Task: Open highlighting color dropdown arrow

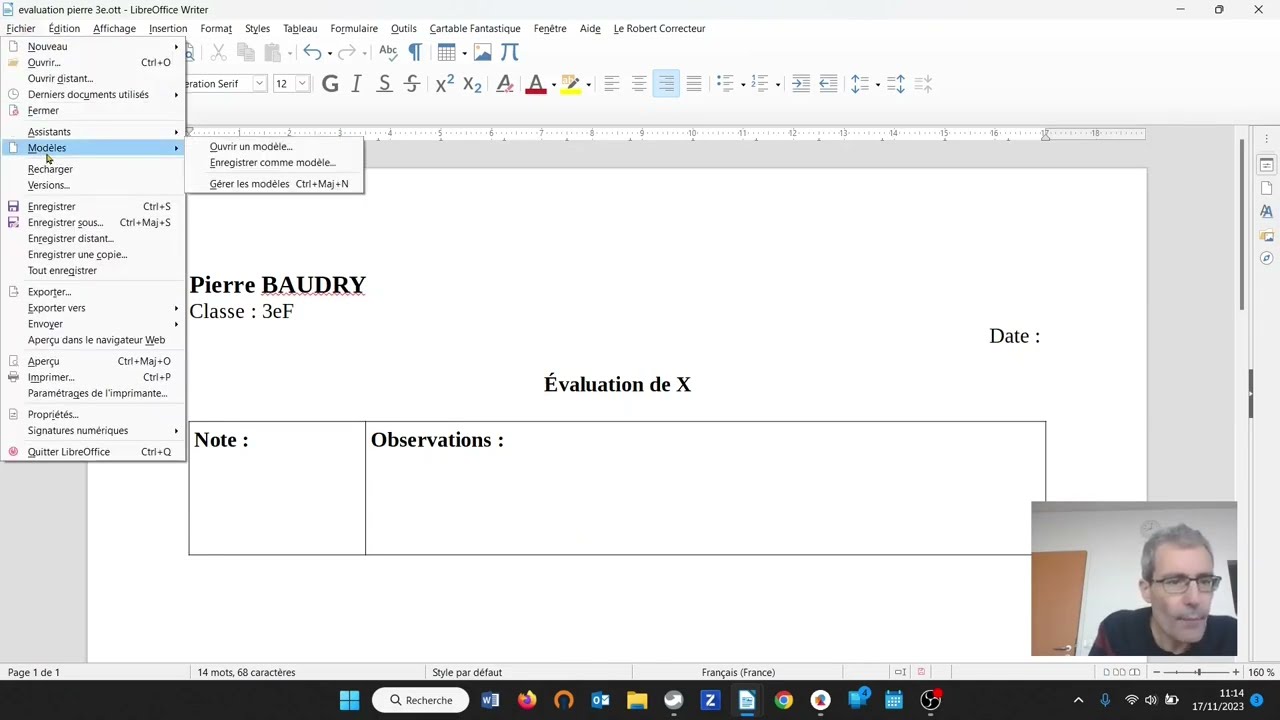Action: (588, 84)
